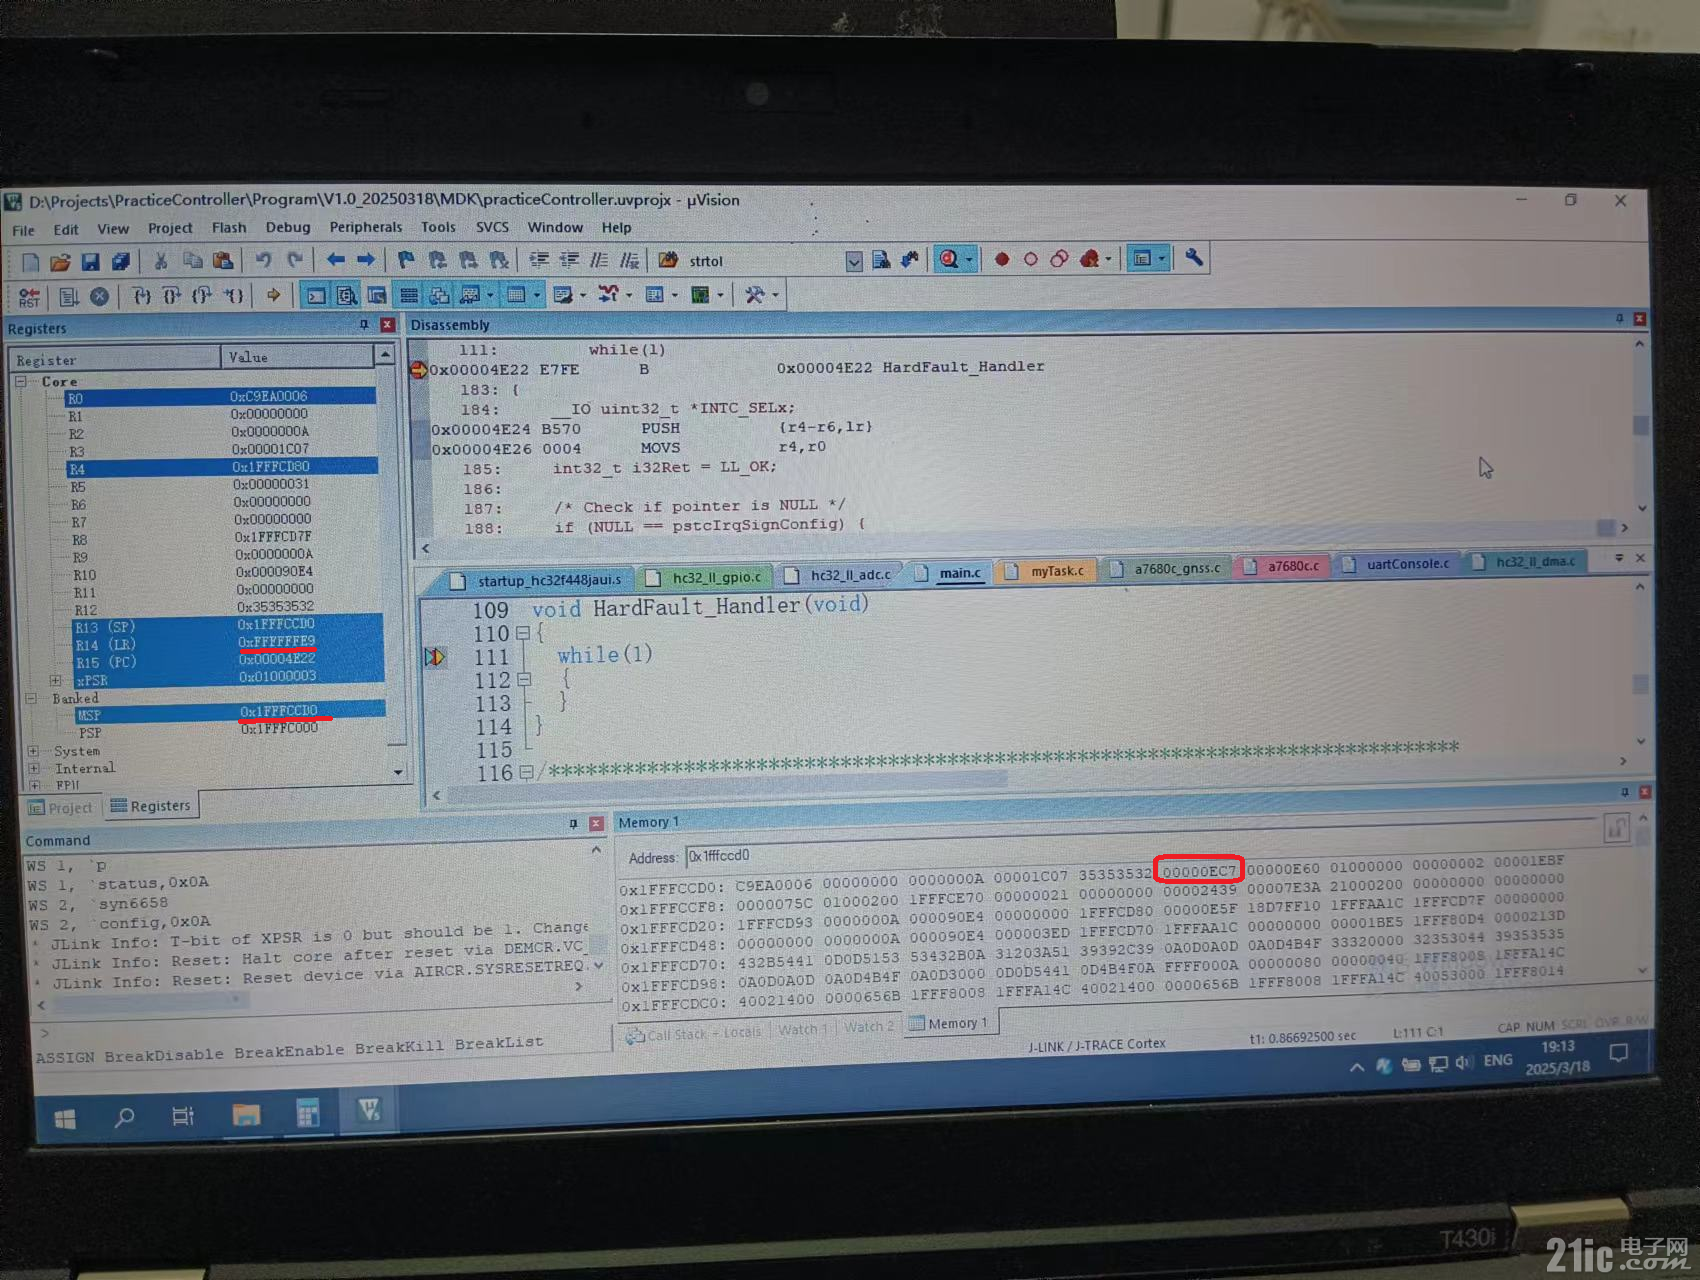1700x1280 pixels.
Task: Switch to uartConsole.c editor tab
Action: point(1396,564)
